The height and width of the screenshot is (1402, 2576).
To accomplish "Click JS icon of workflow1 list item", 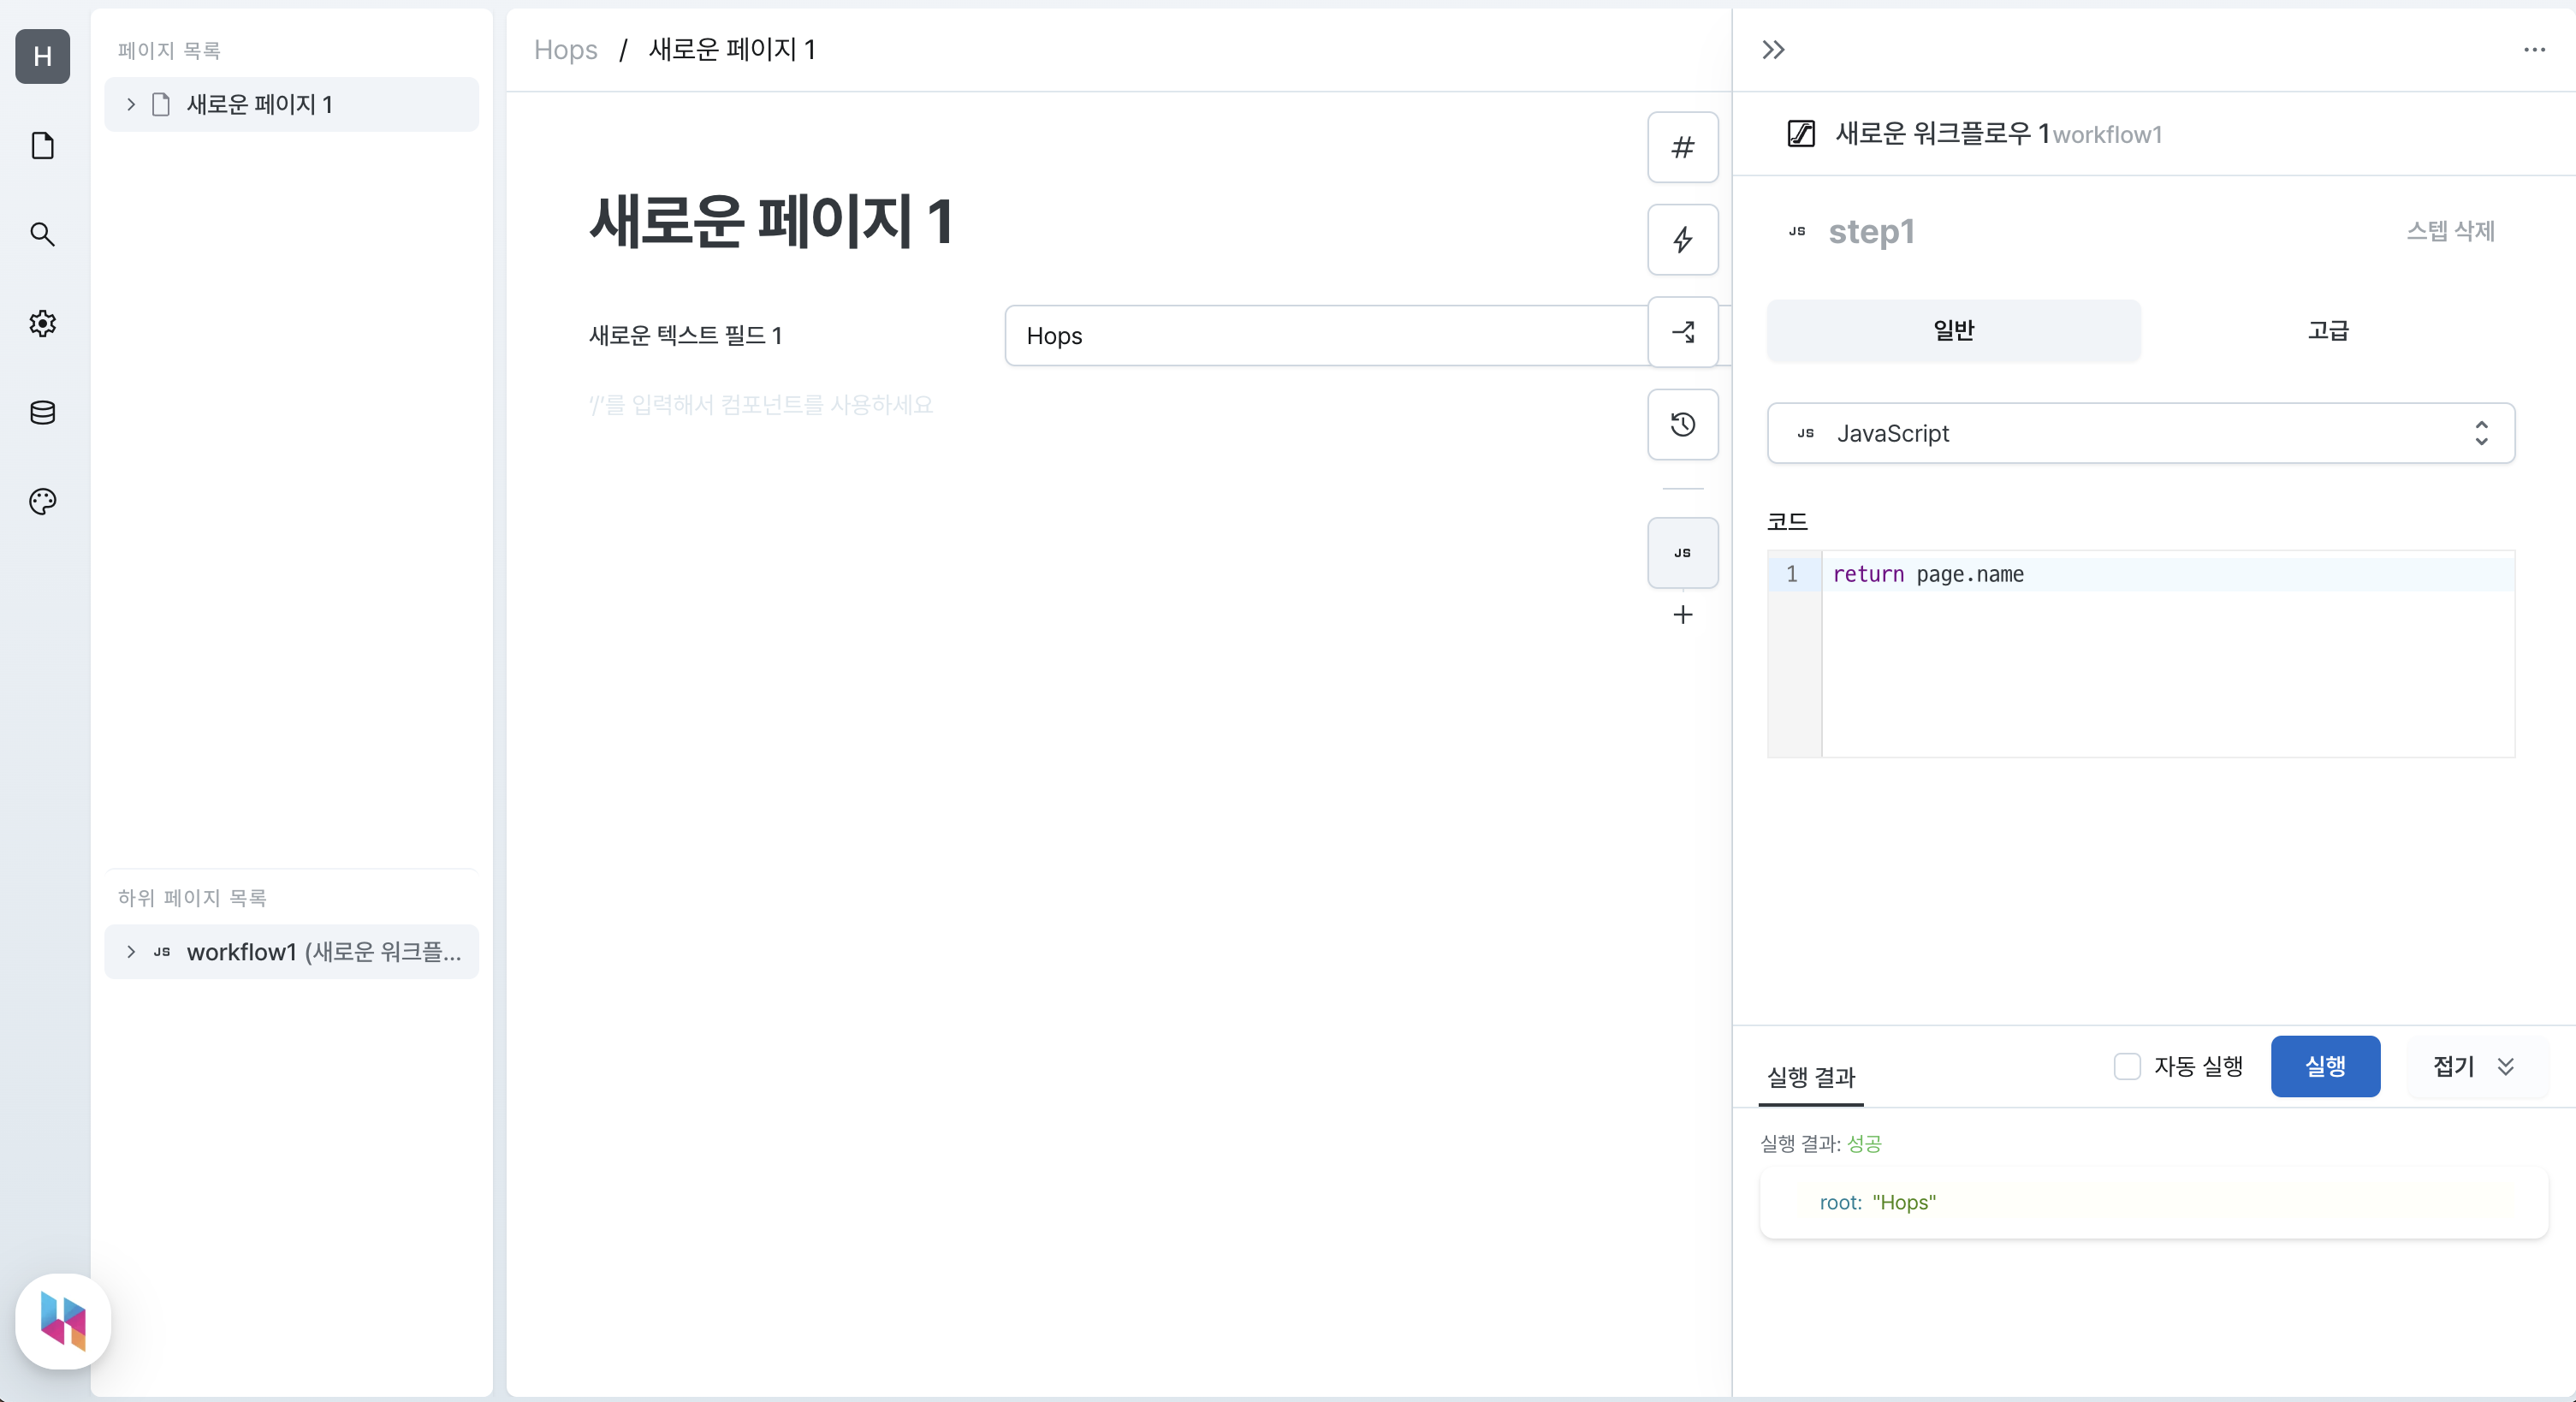I will pos(162,952).
